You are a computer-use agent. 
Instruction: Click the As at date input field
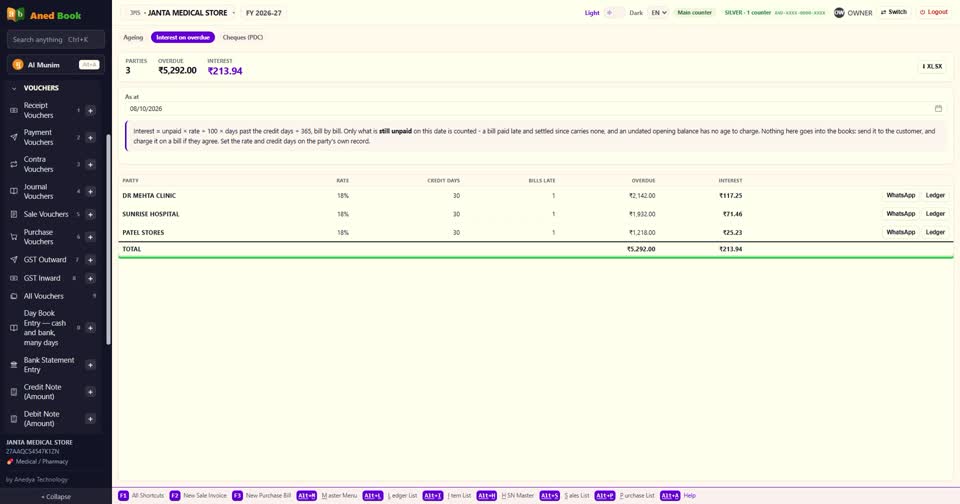tap(534, 108)
